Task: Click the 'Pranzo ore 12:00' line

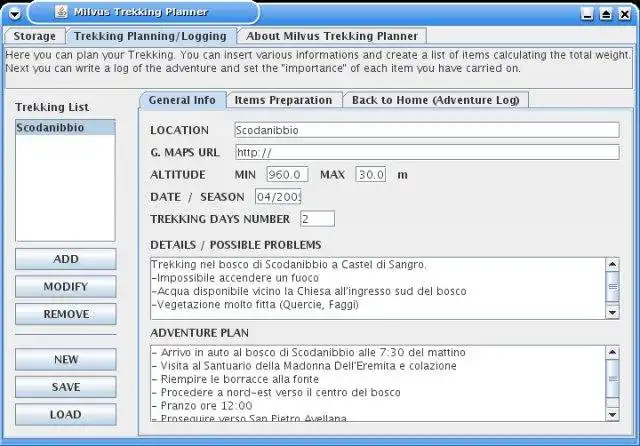Action: point(202,406)
